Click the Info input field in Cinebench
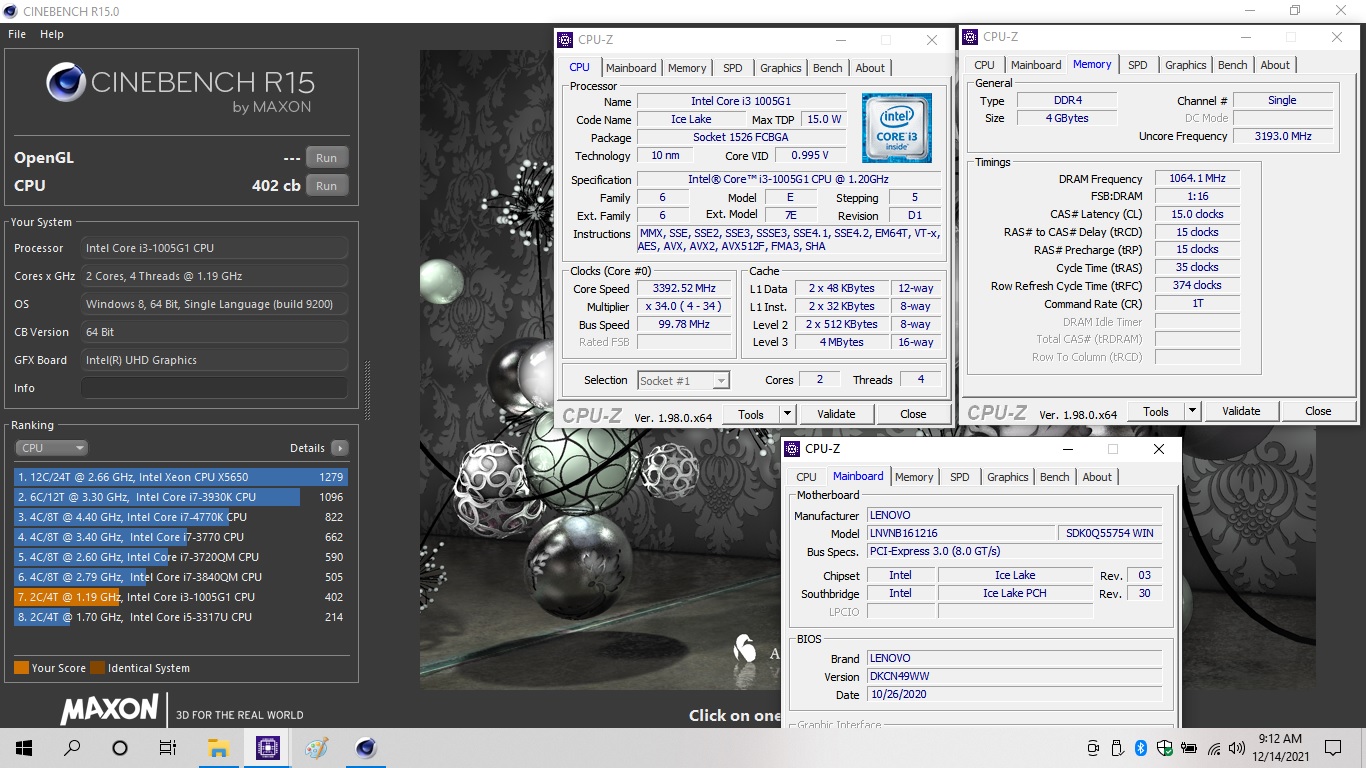This screenshot has height=768, width=1366. (x=215, y=388)
